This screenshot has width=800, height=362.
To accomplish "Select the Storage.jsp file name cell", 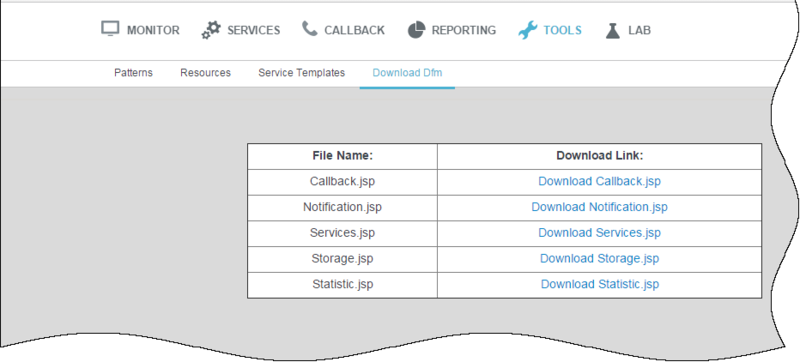I will [342, 259].
